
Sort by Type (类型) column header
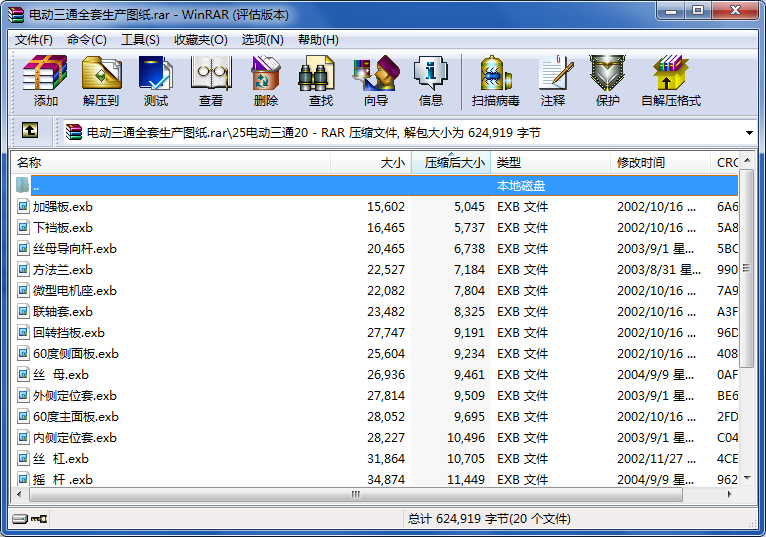[551, 163]
